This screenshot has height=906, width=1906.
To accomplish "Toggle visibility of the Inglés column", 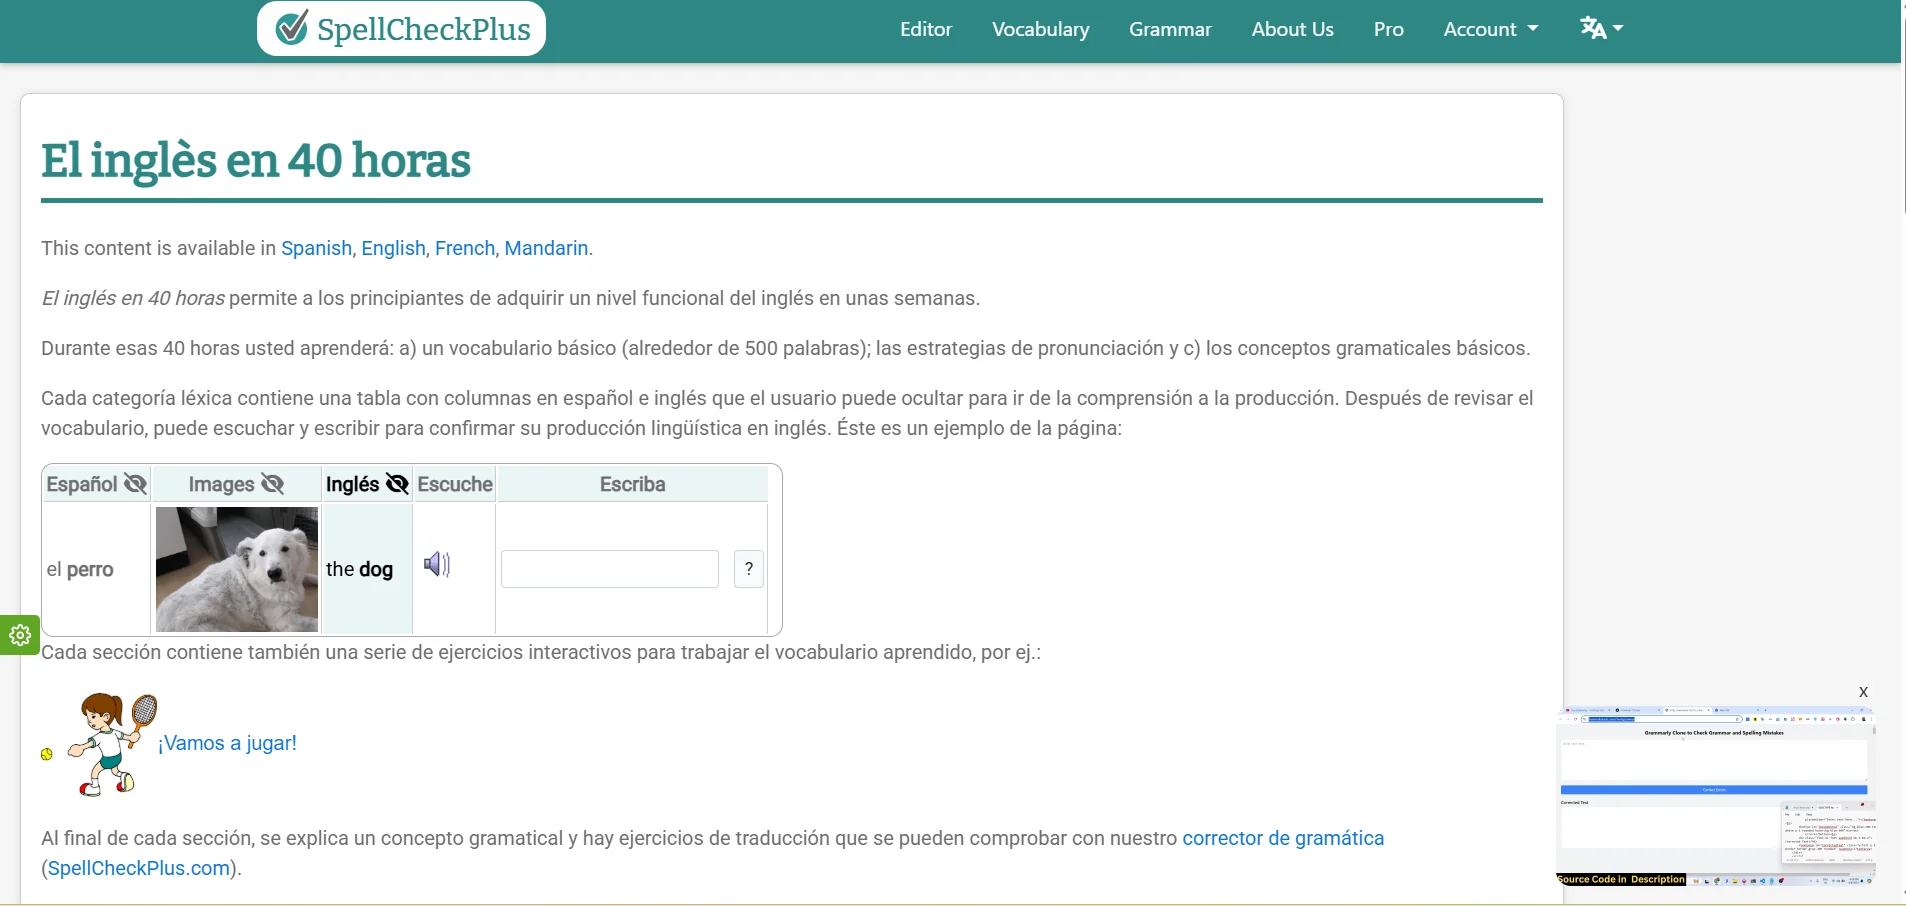I will pos(397,484).
